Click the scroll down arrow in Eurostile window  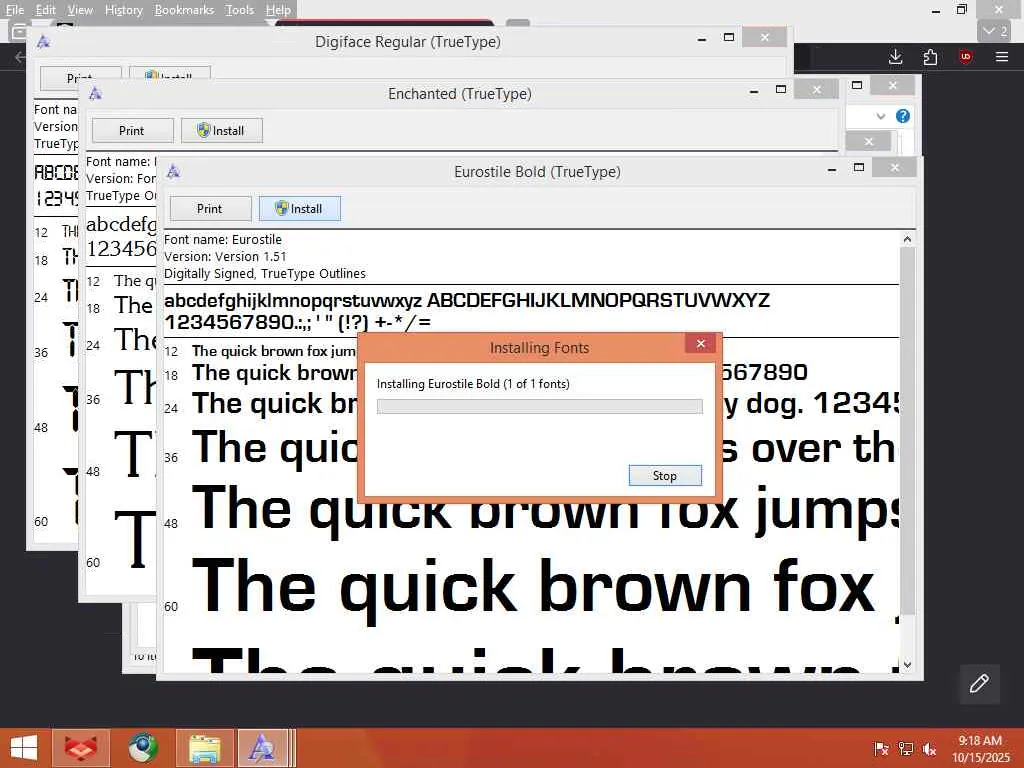coord(907,665)
